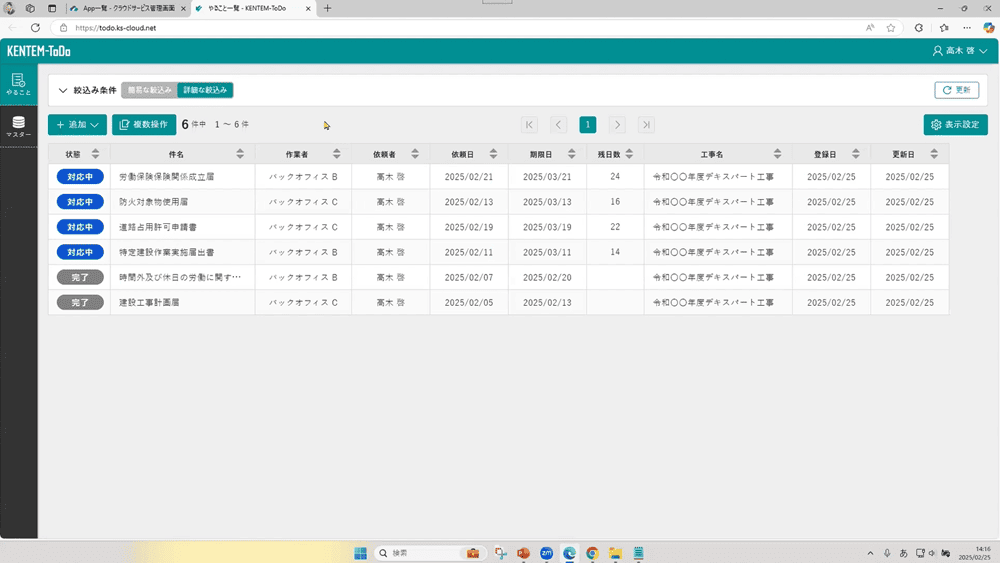The width and height of the screenshot is (1000, 563).
Task: Open 表示設定 display settings
Action: pyautogui.click(x=955, y=124)
